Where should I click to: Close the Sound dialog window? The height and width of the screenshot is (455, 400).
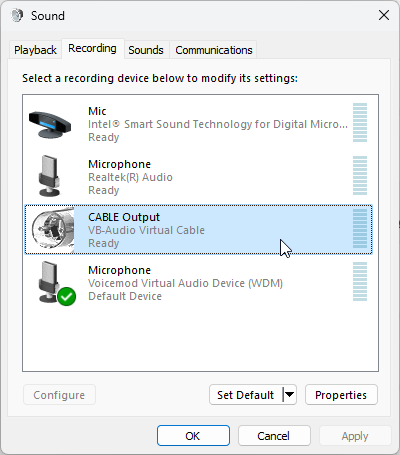point(384,15)
